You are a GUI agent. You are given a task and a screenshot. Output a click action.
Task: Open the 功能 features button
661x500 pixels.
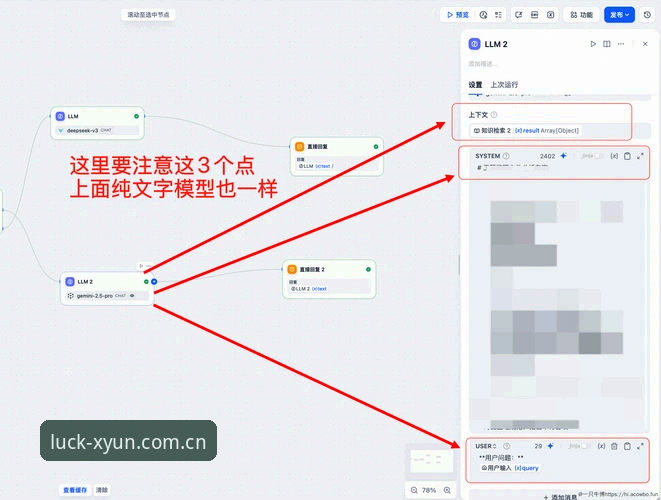click(x=582, y=15)
